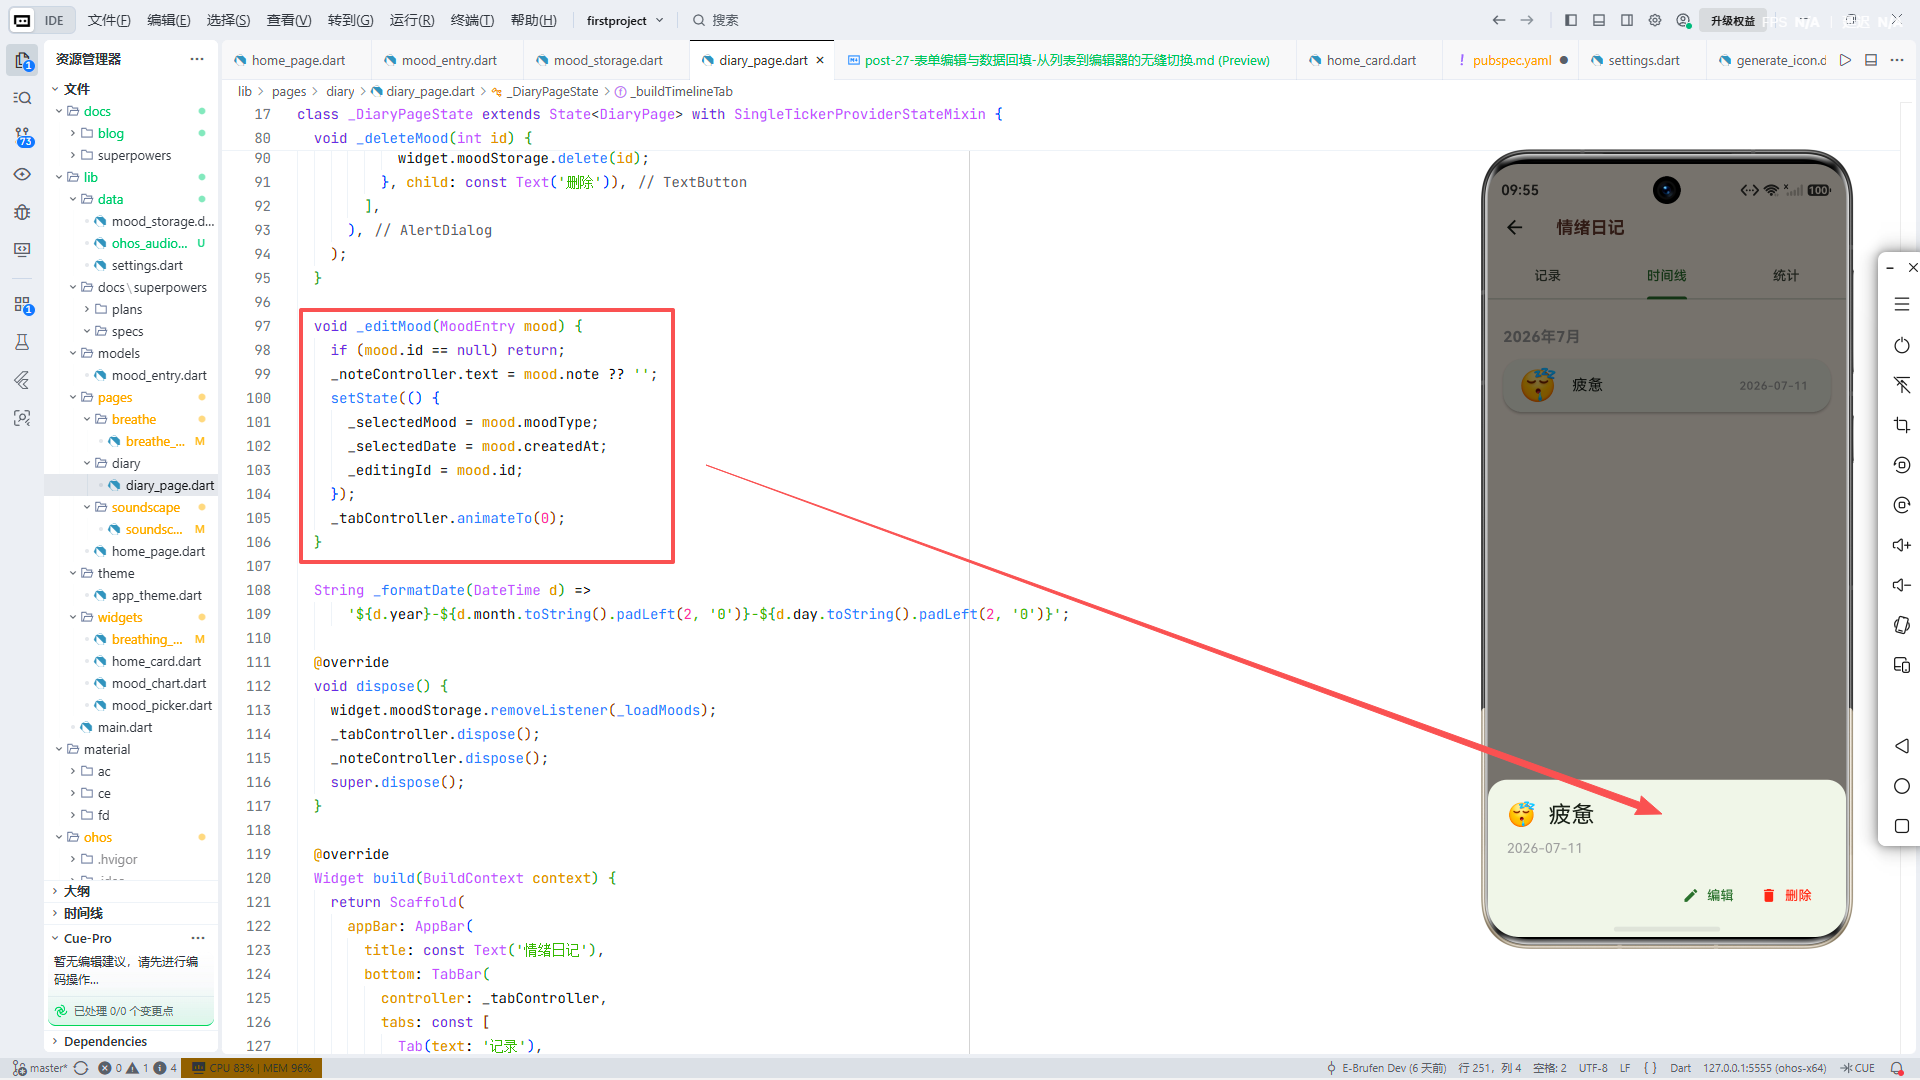
Task: Click the Run triangle icon in editor toolbar
Action: click(x=1845, y=60)
